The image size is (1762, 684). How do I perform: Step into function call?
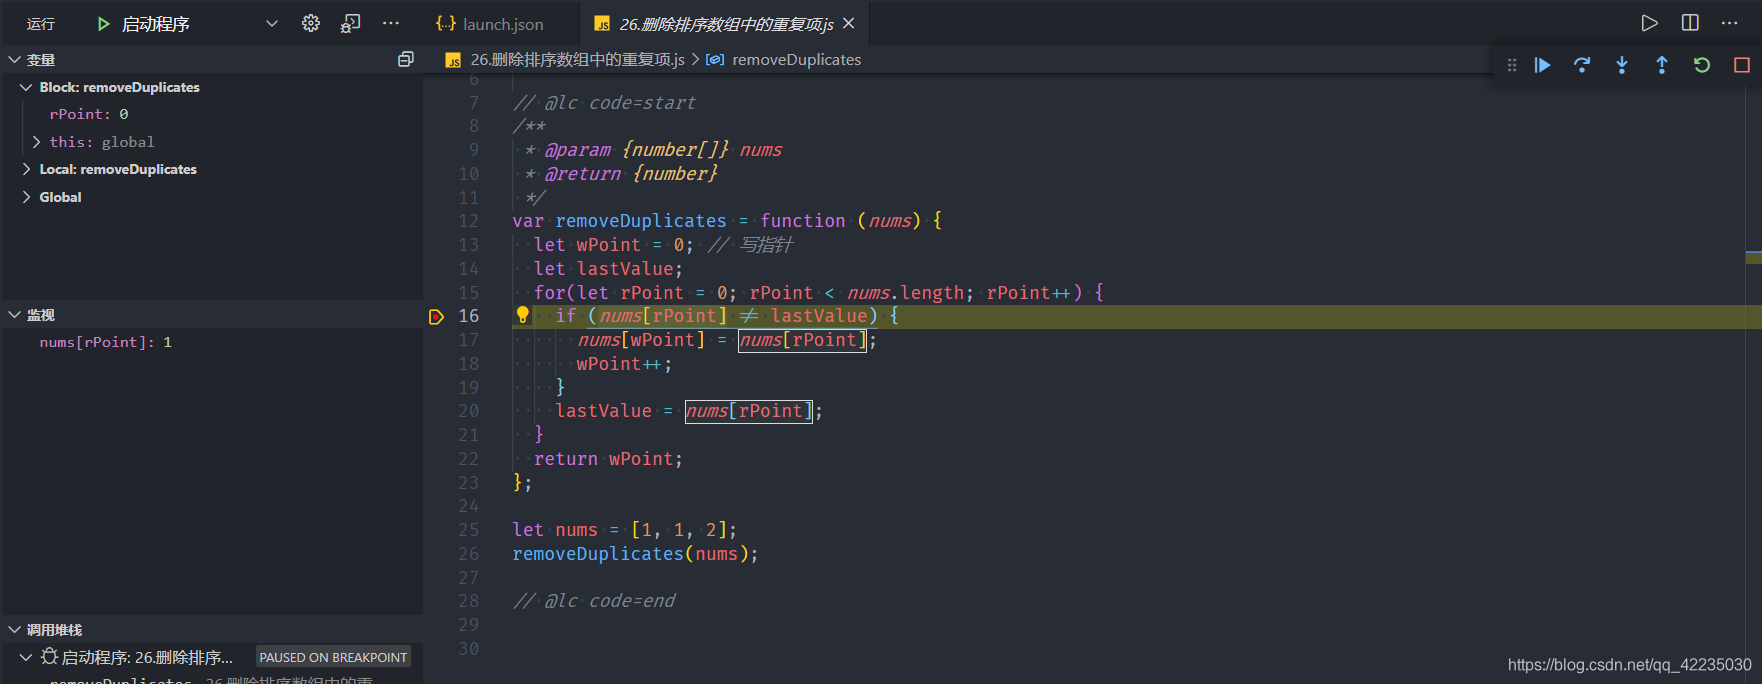(1622, 65)
